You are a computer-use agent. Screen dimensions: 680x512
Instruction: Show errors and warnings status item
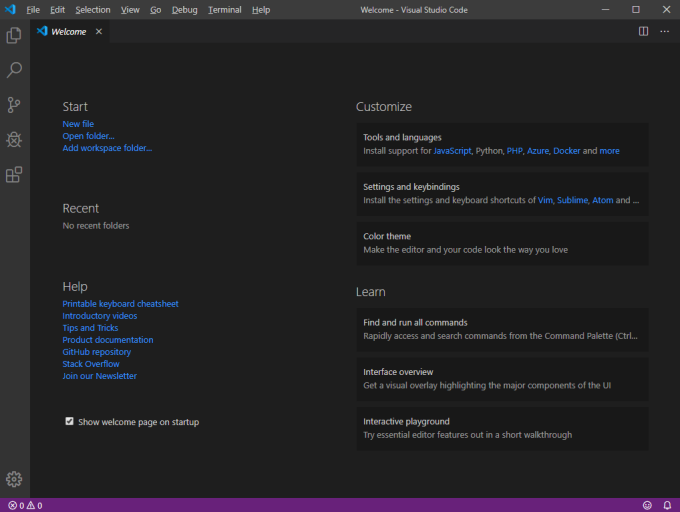coord(25,505)
